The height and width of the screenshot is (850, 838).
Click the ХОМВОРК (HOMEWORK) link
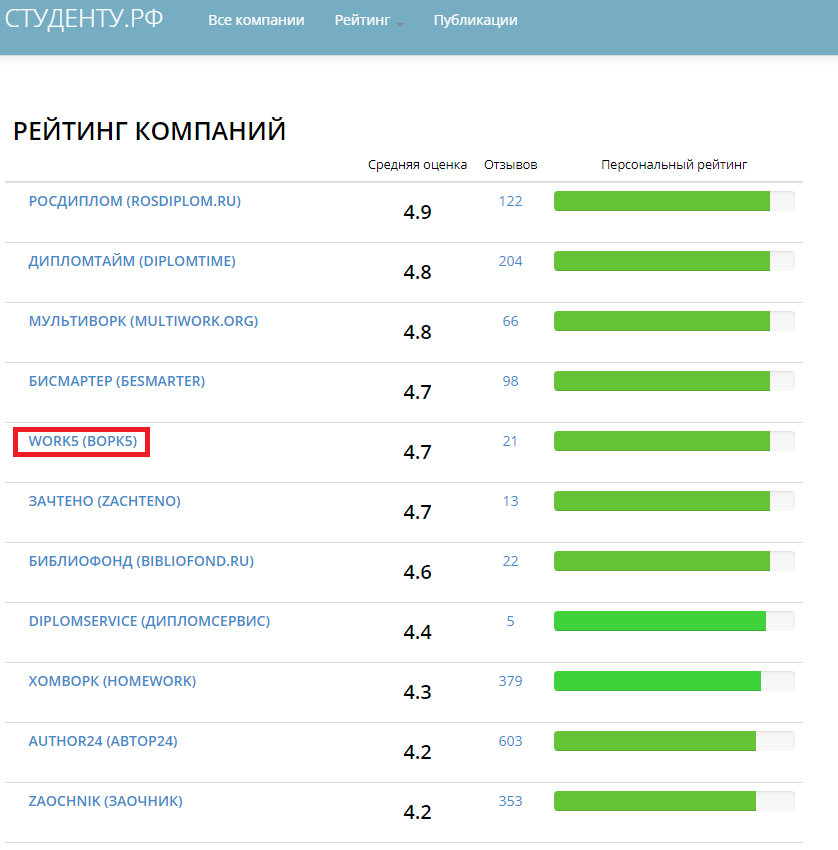pos(112,681)
